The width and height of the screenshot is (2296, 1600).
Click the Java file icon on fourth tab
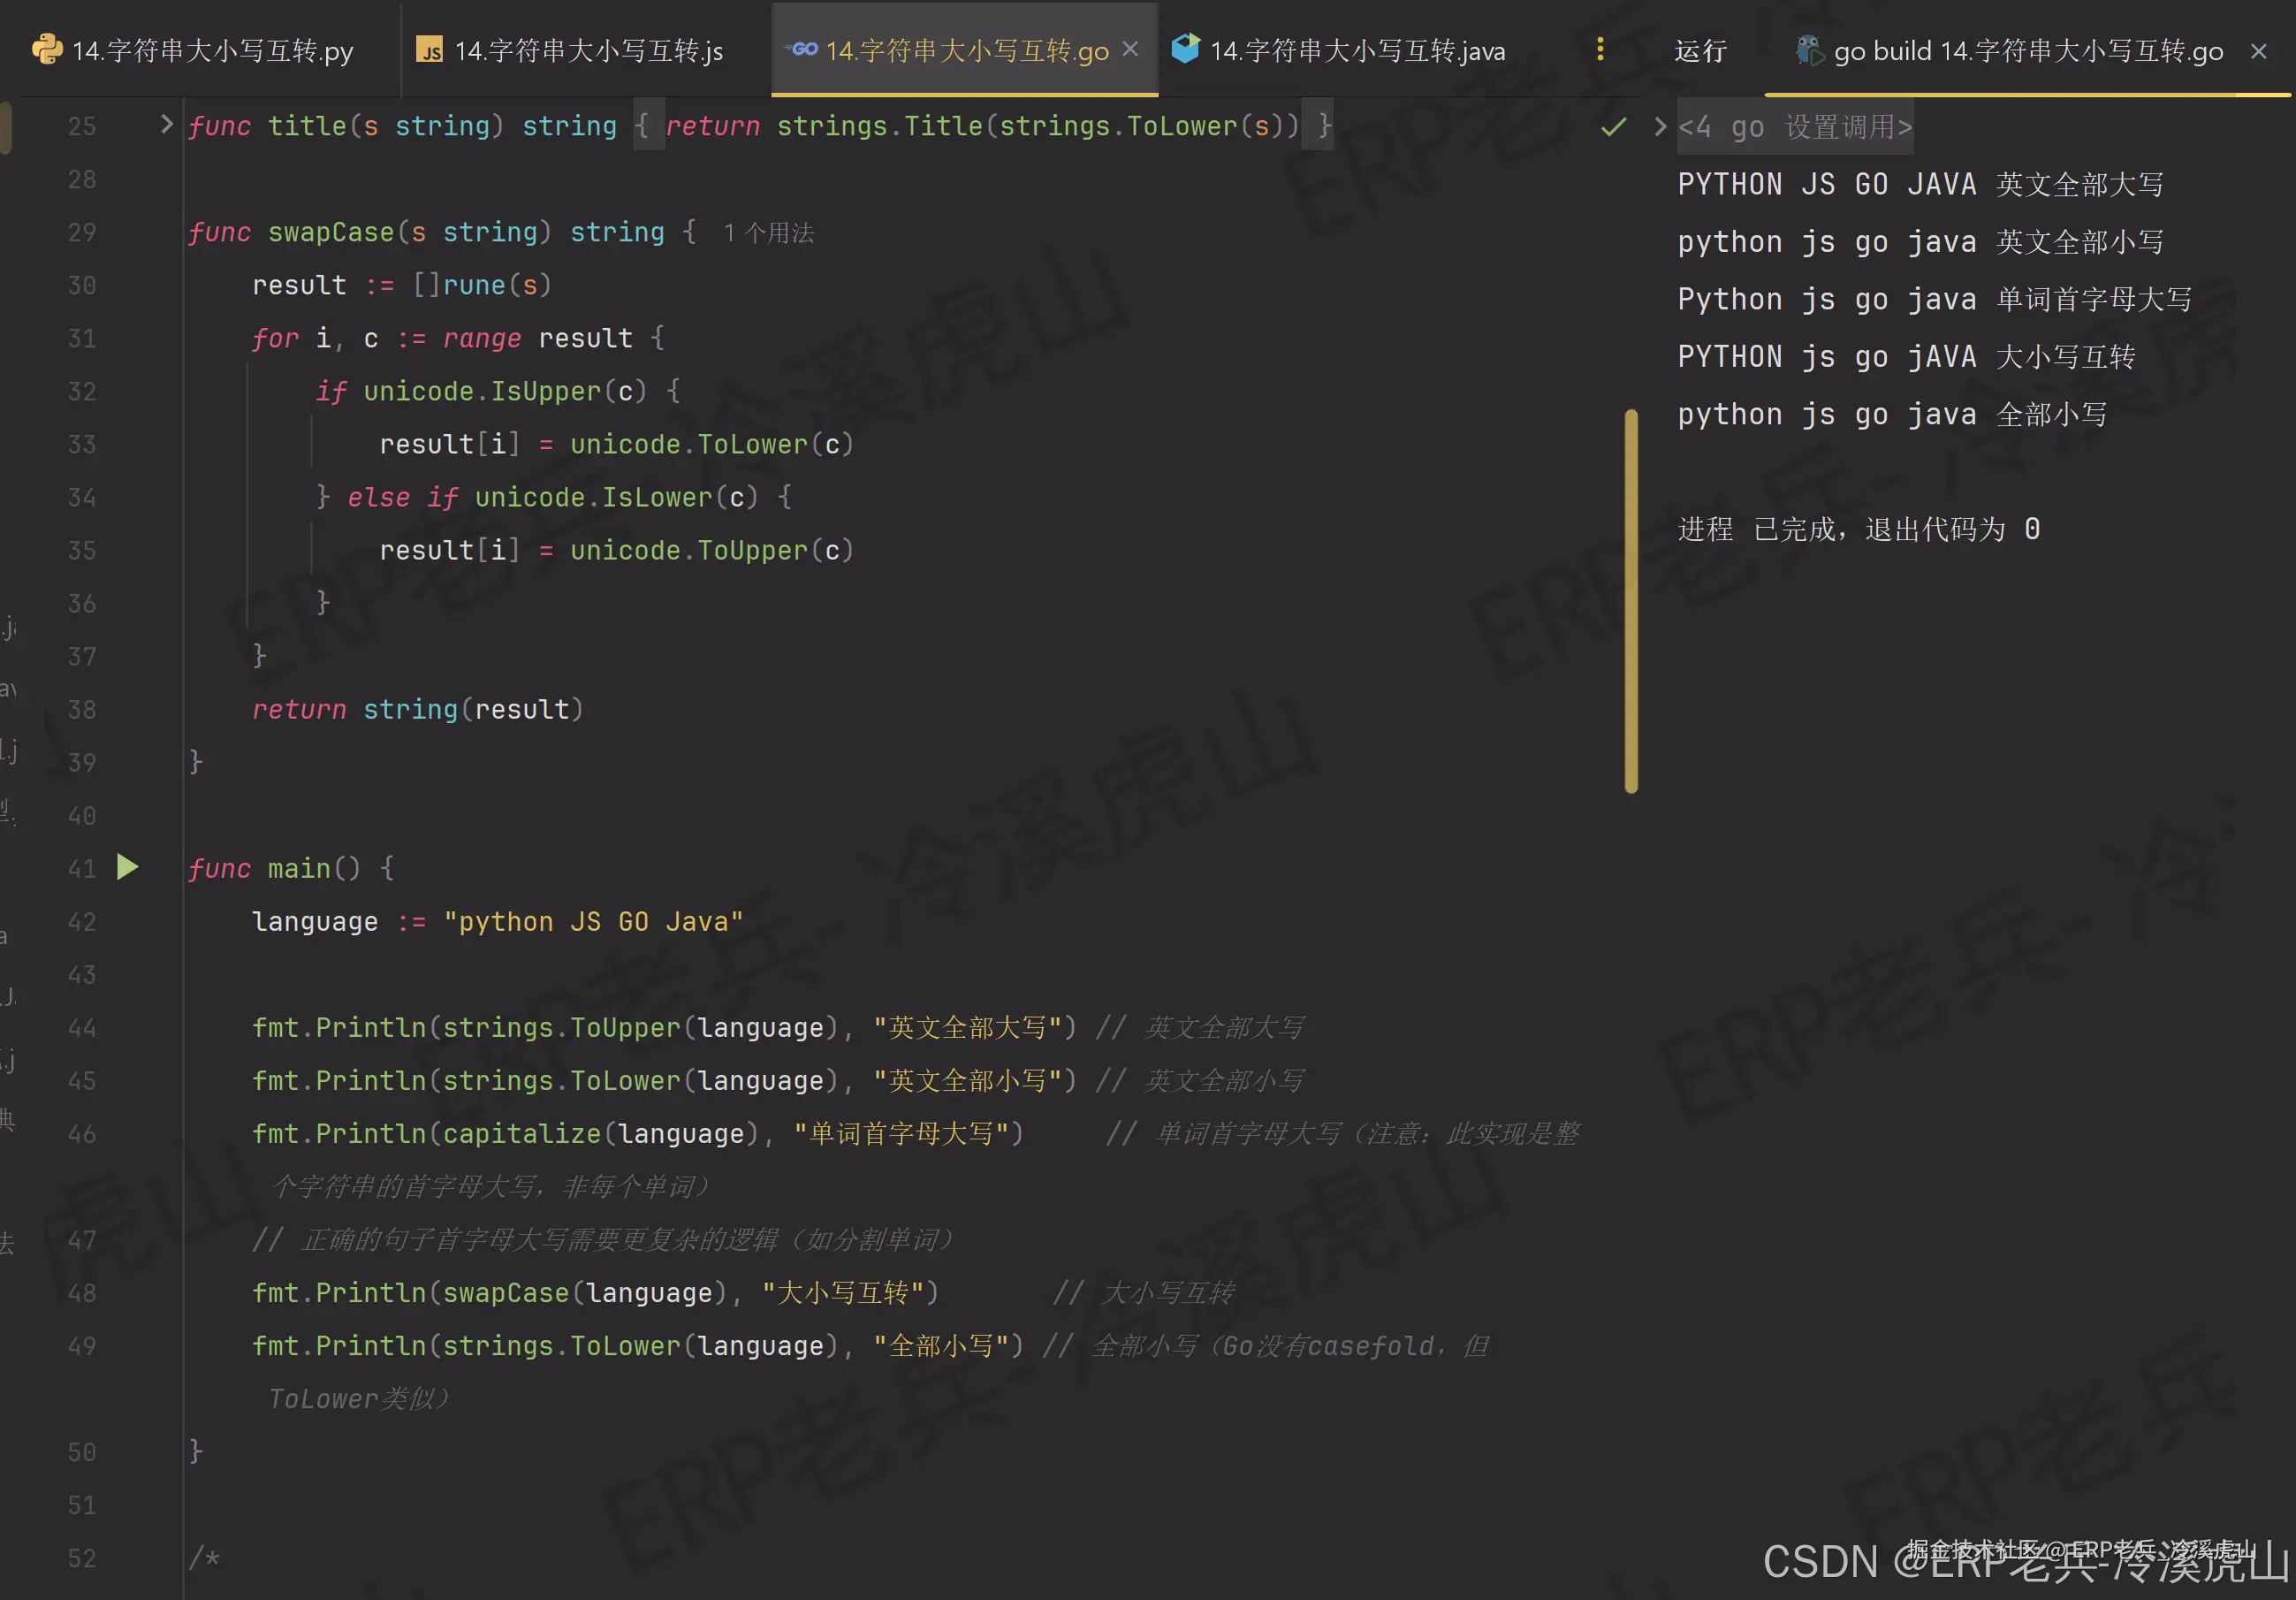[1185, 49]
